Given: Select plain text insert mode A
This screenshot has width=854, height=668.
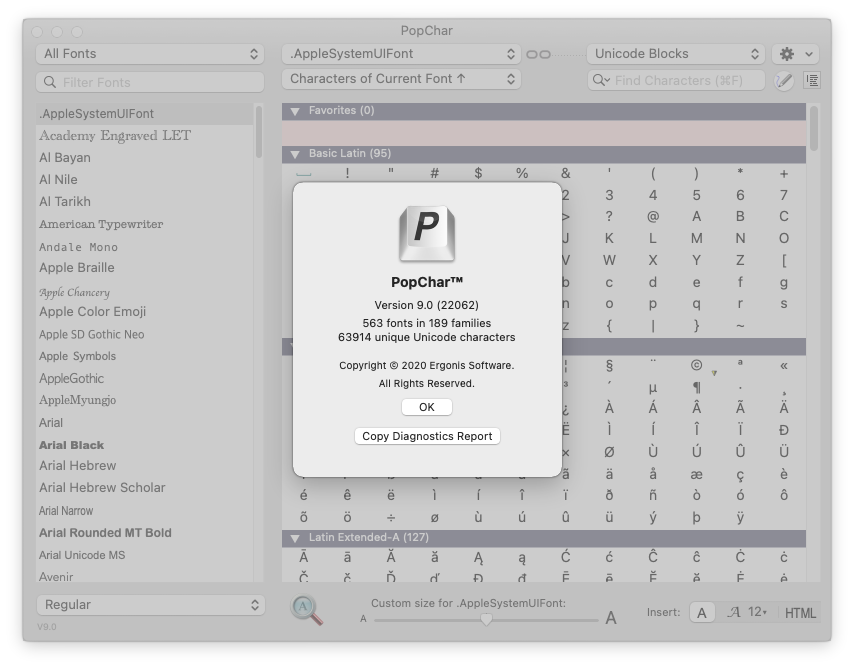Looking at the screenshot, I should [702, 613].
